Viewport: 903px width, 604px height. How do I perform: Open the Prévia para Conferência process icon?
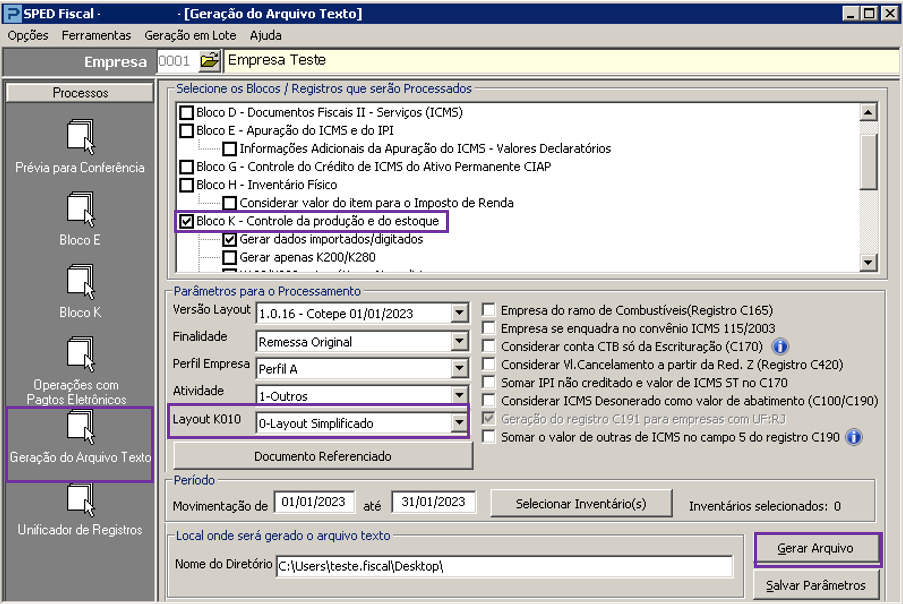80,136
